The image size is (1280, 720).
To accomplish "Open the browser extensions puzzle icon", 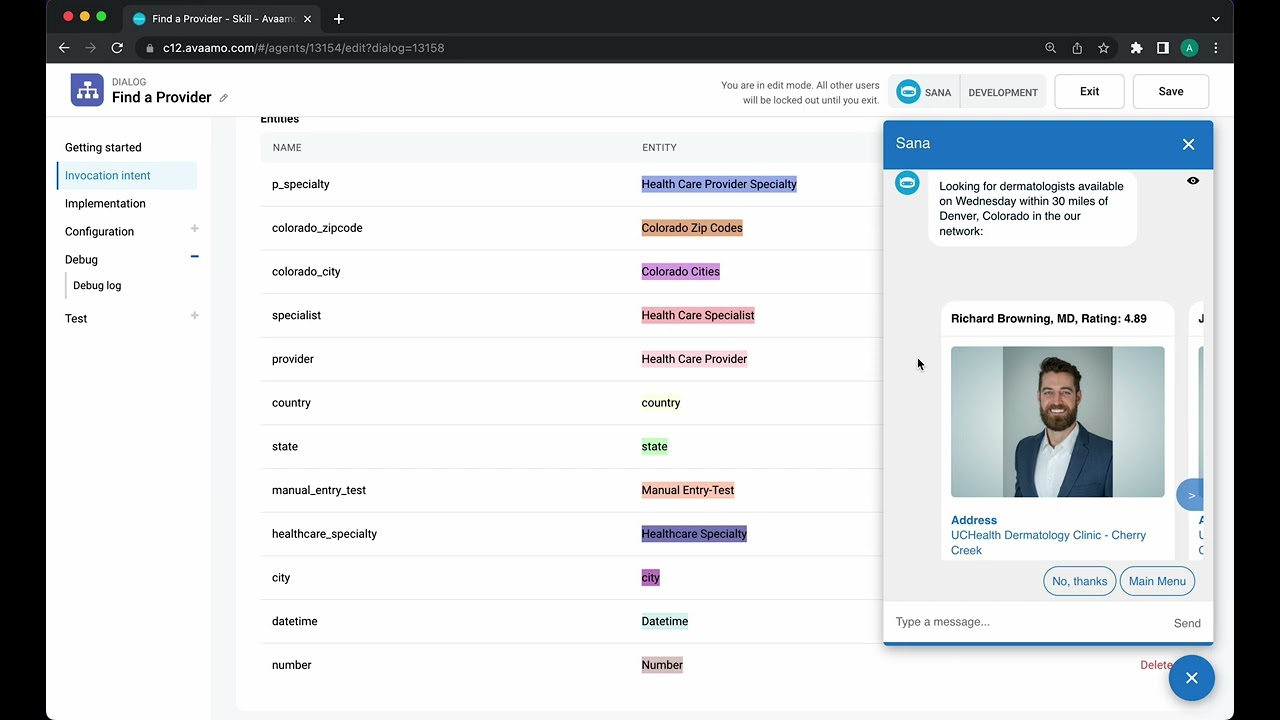I will tap(1136, 48).
